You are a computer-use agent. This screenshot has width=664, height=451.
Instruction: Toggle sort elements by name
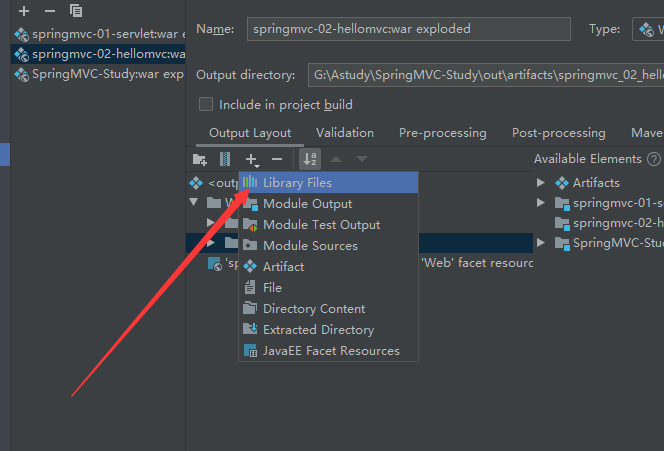[x=310, y=159]
